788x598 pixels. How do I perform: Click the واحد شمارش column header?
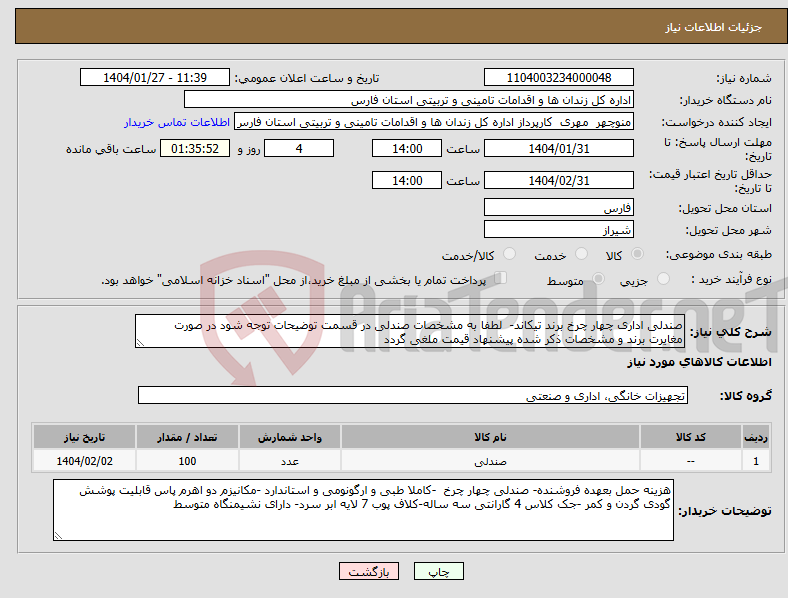(x=290, y=437)
